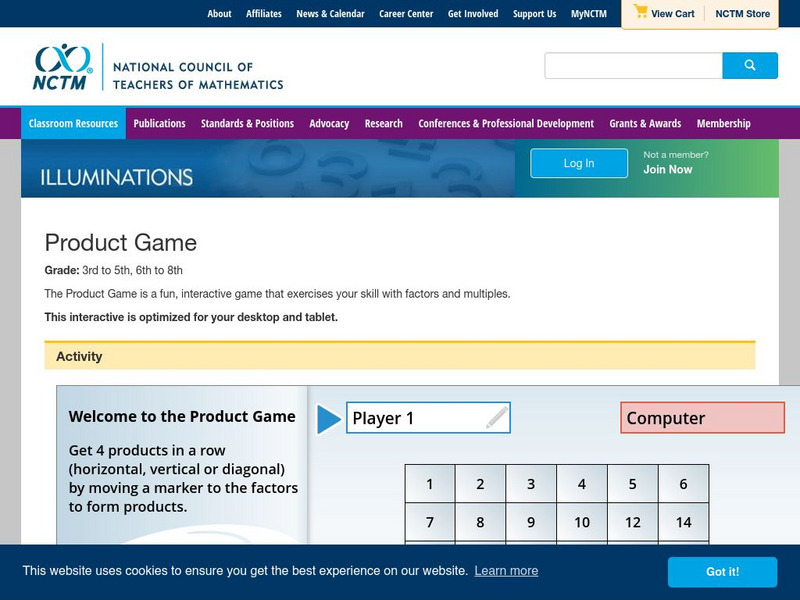Open the Publications tab
Viewport: 800px width, 600px height.
click(x=159, y=123)
